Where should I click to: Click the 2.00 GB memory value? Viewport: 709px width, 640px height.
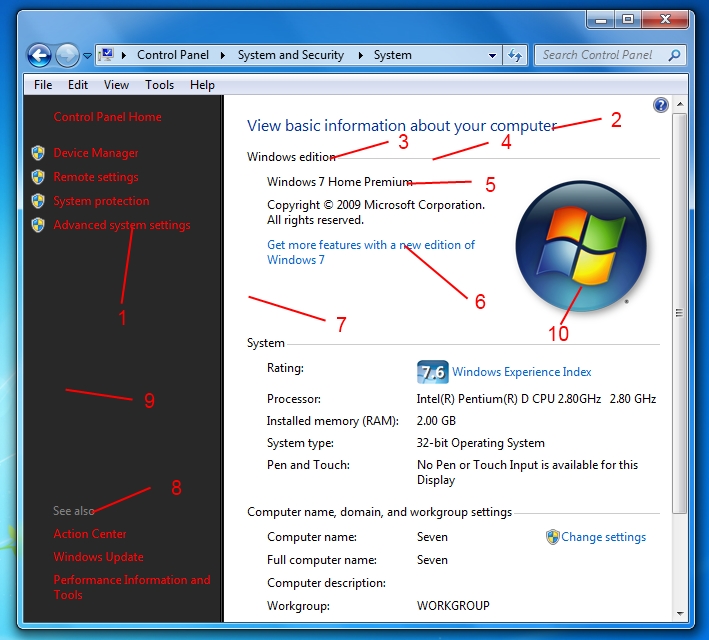(x=436, y=421)
